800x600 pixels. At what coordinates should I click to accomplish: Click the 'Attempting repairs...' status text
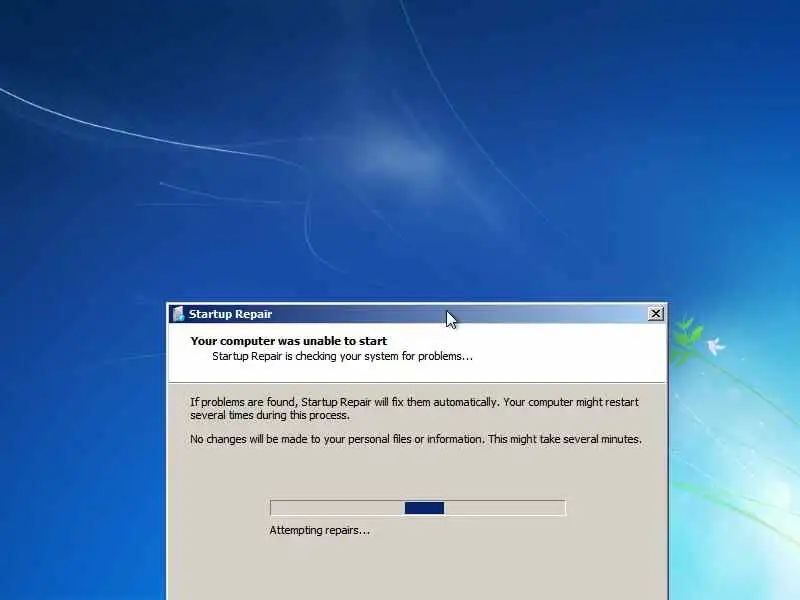pos(319,531)
